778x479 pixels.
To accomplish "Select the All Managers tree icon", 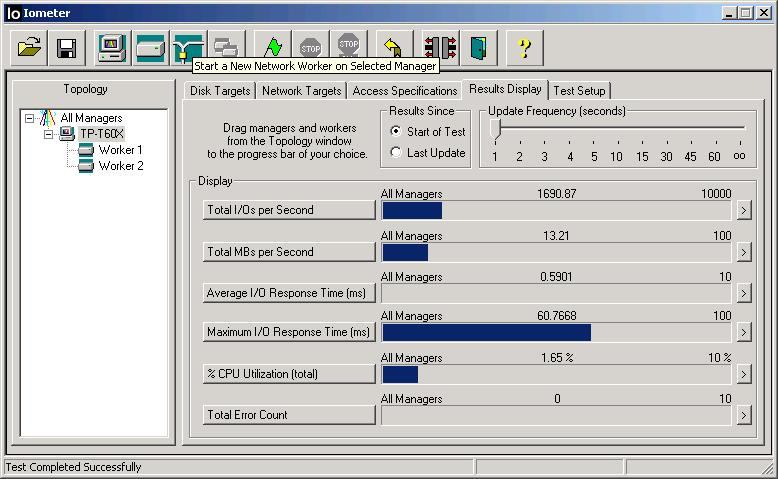I will (x=48, y=118).
